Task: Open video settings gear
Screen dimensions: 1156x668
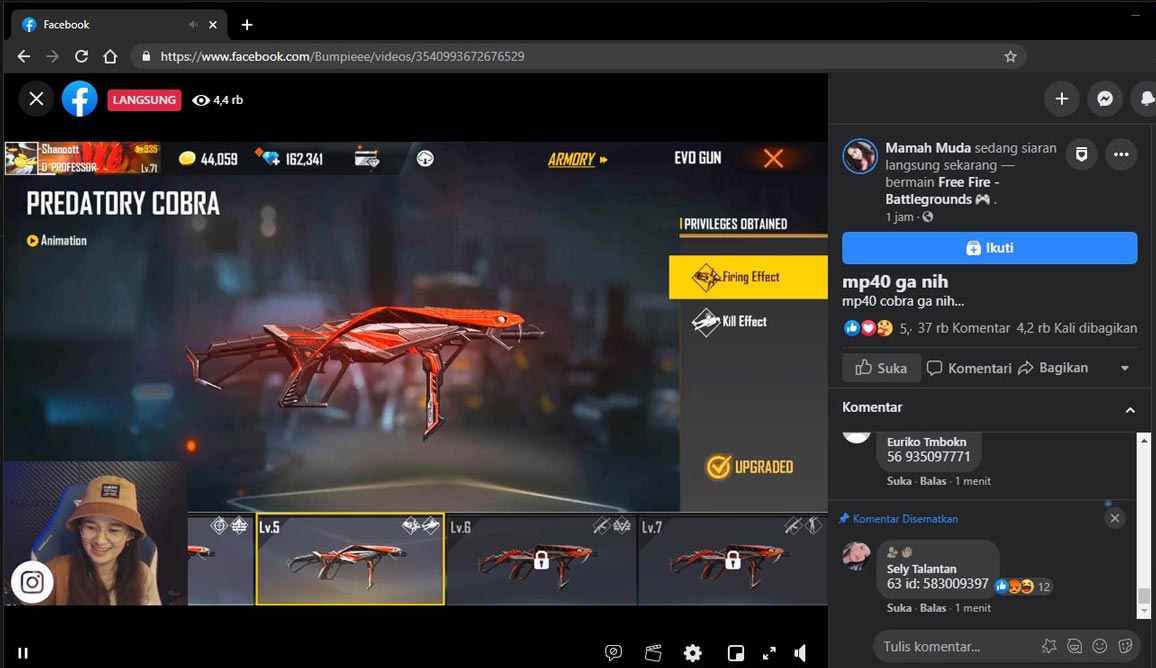Action: click(x=693, y=653)
